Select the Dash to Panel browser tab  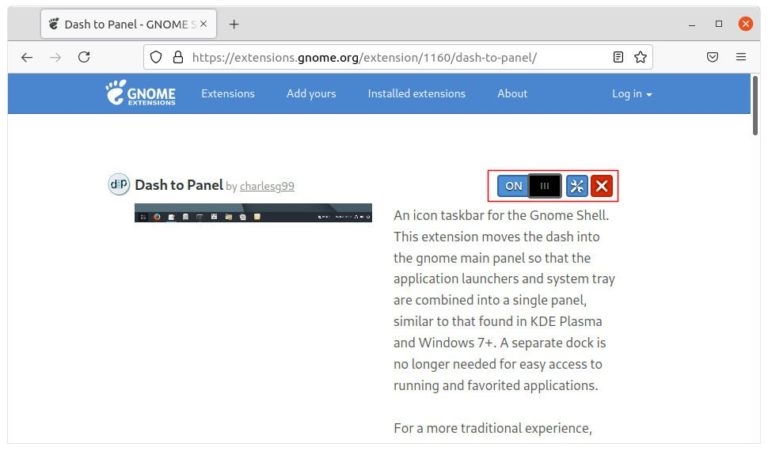[x=128, y=24]
